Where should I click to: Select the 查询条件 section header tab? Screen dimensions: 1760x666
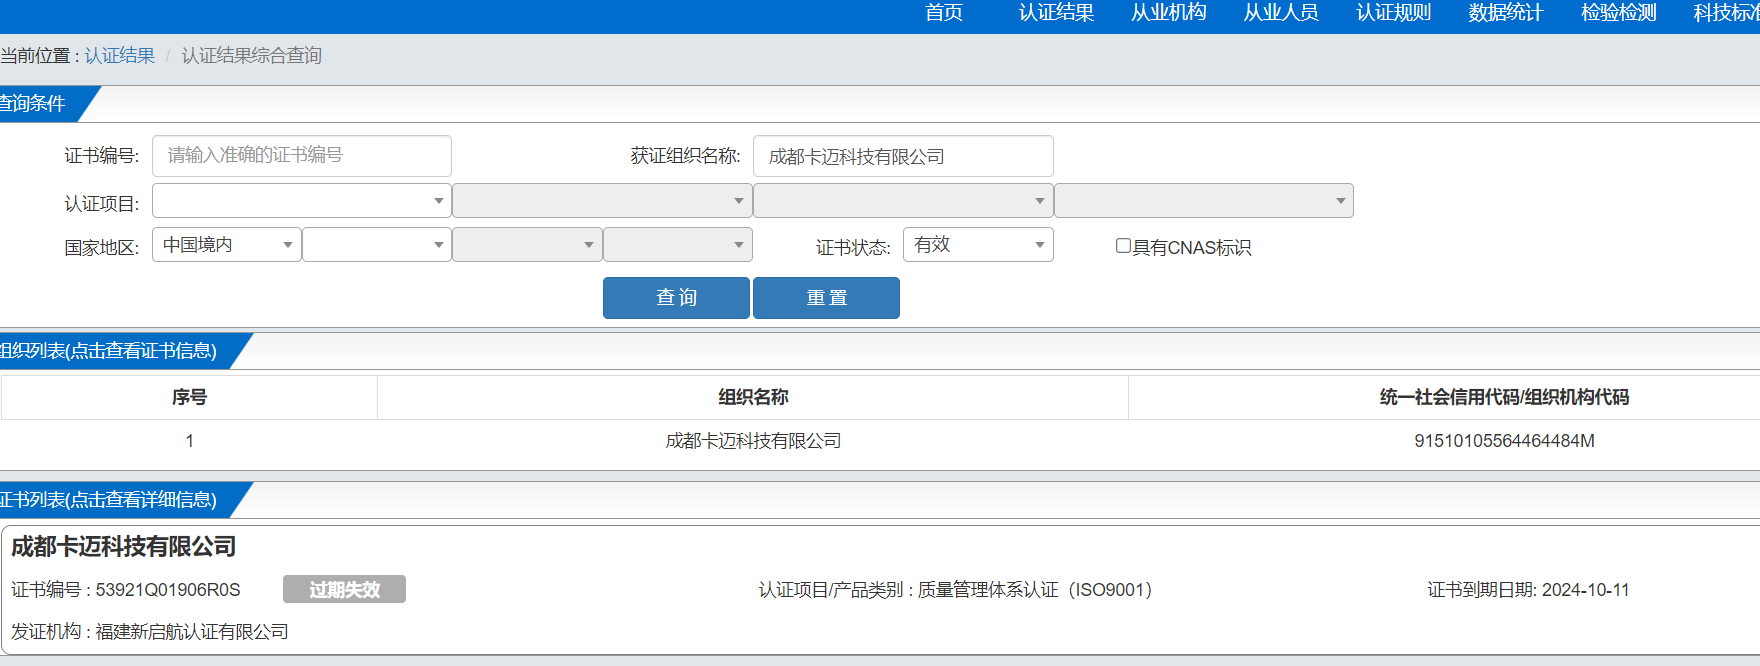(40, 104)
